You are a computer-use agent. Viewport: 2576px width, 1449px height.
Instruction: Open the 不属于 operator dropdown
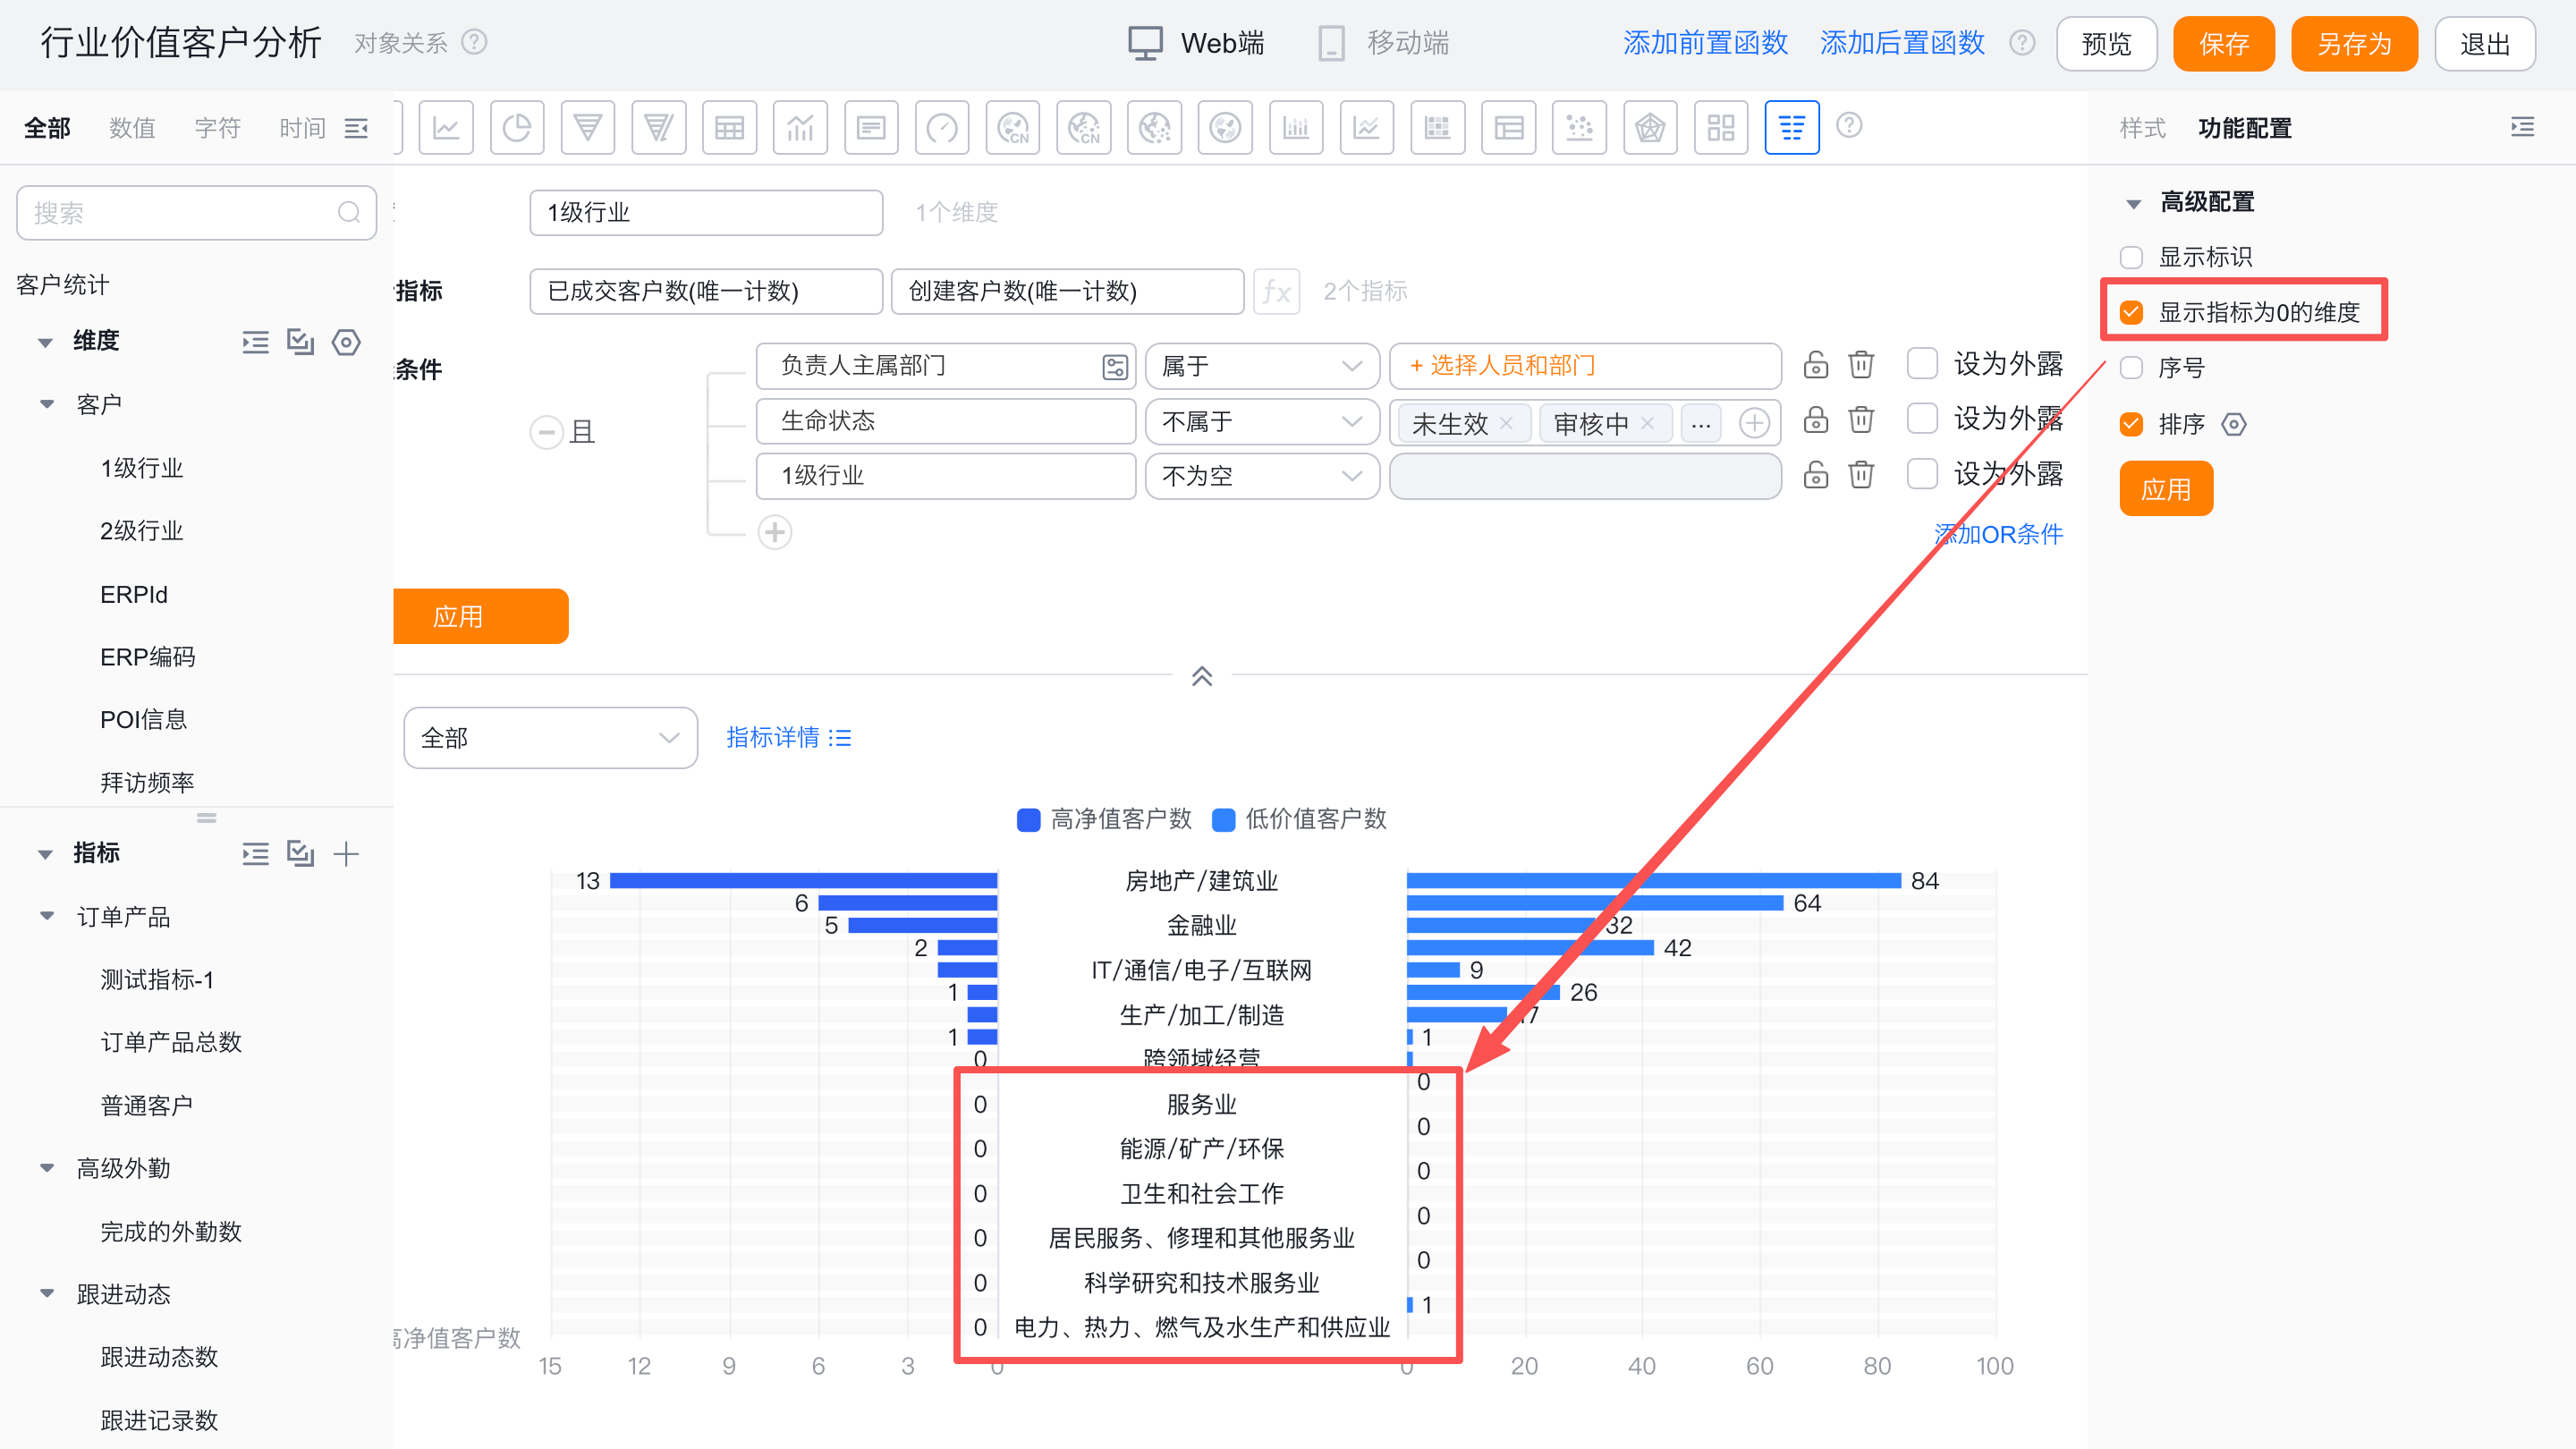1261,421
